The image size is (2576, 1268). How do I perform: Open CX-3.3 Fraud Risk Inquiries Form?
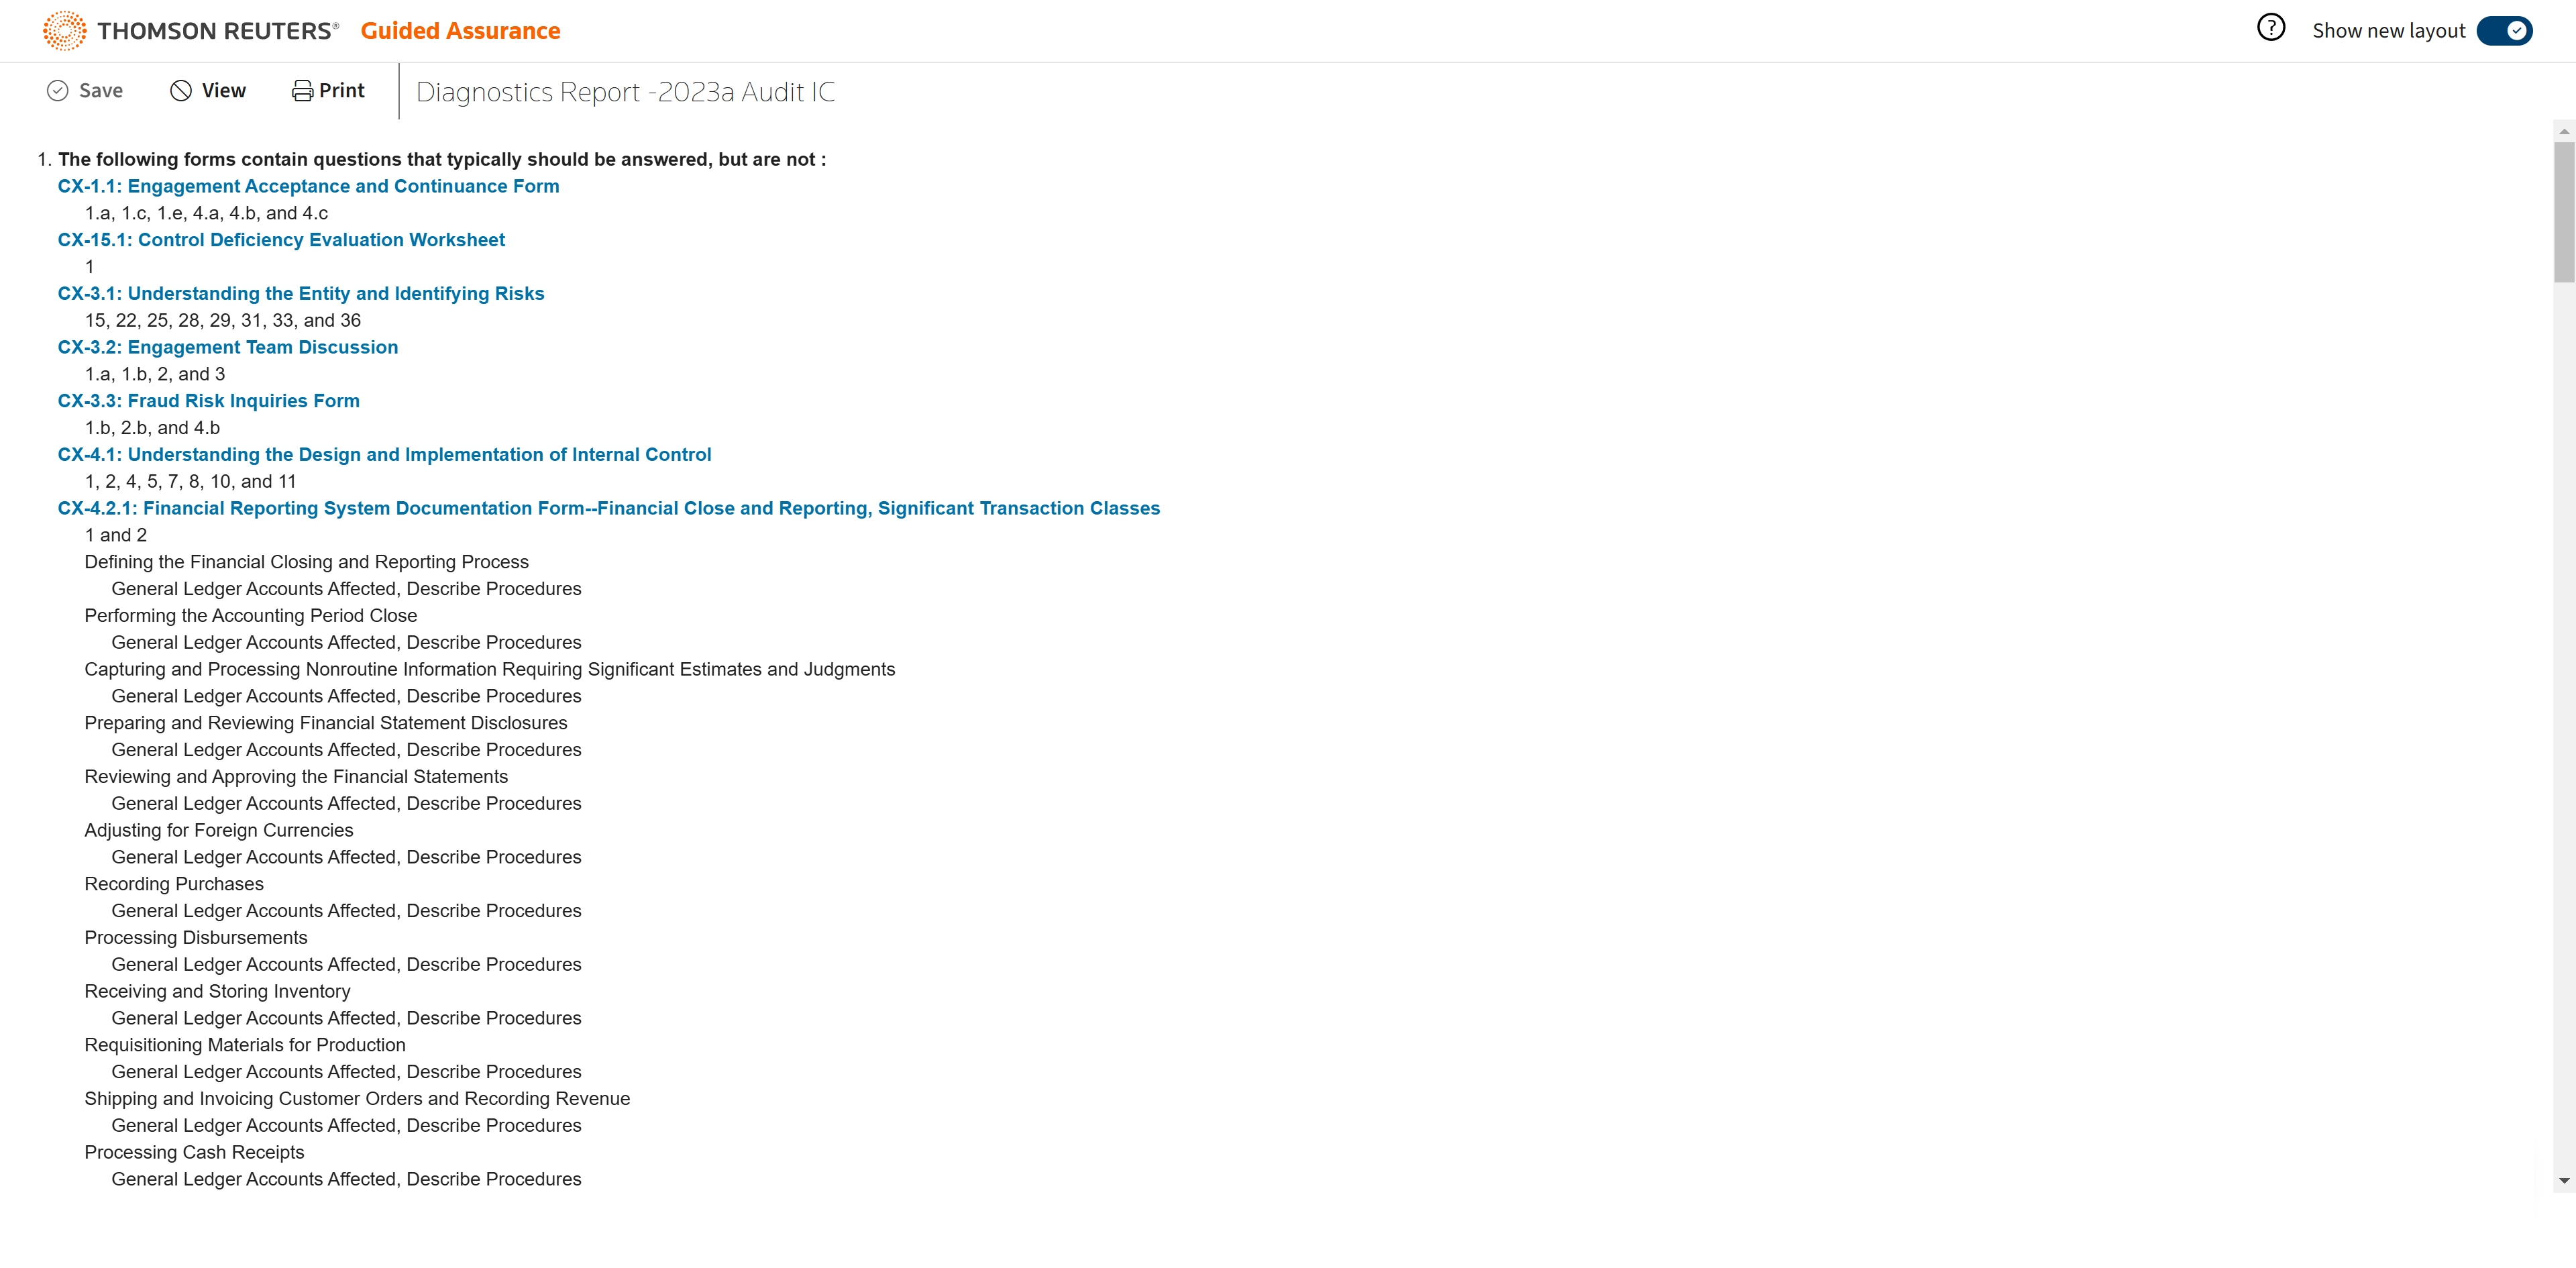coord(208,401)
